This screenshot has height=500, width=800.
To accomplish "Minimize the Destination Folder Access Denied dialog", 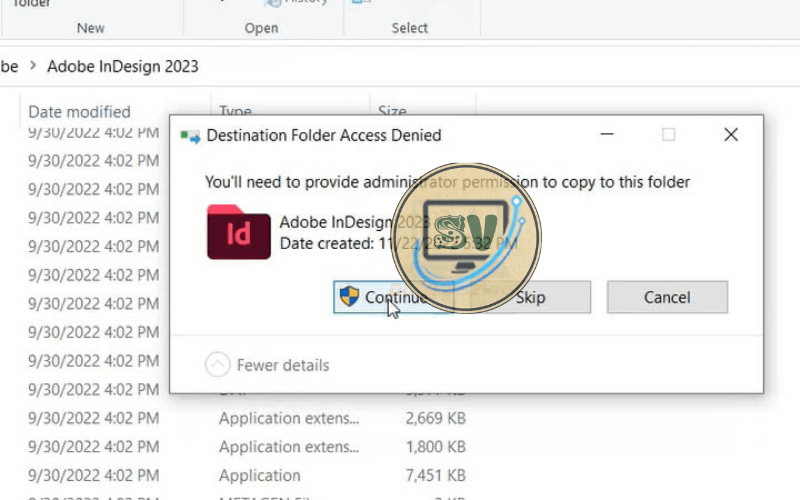I will [607, 135].
